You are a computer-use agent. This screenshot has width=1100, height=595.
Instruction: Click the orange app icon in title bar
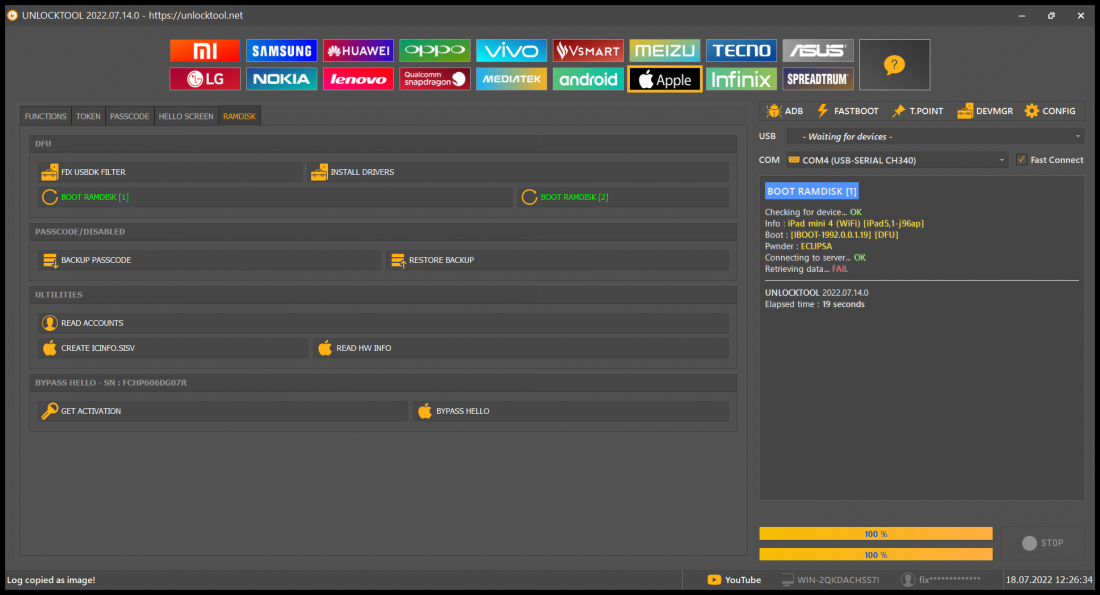point(12,15)
